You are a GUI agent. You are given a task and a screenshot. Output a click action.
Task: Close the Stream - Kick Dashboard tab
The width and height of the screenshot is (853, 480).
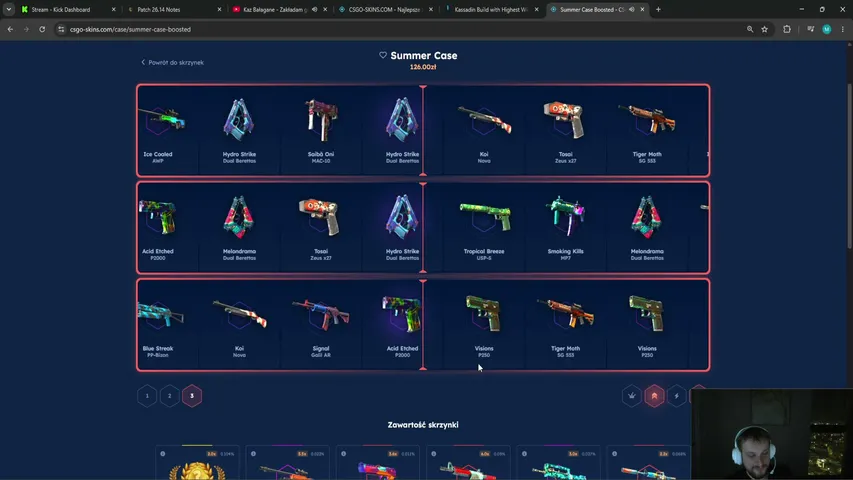(113, 9)
